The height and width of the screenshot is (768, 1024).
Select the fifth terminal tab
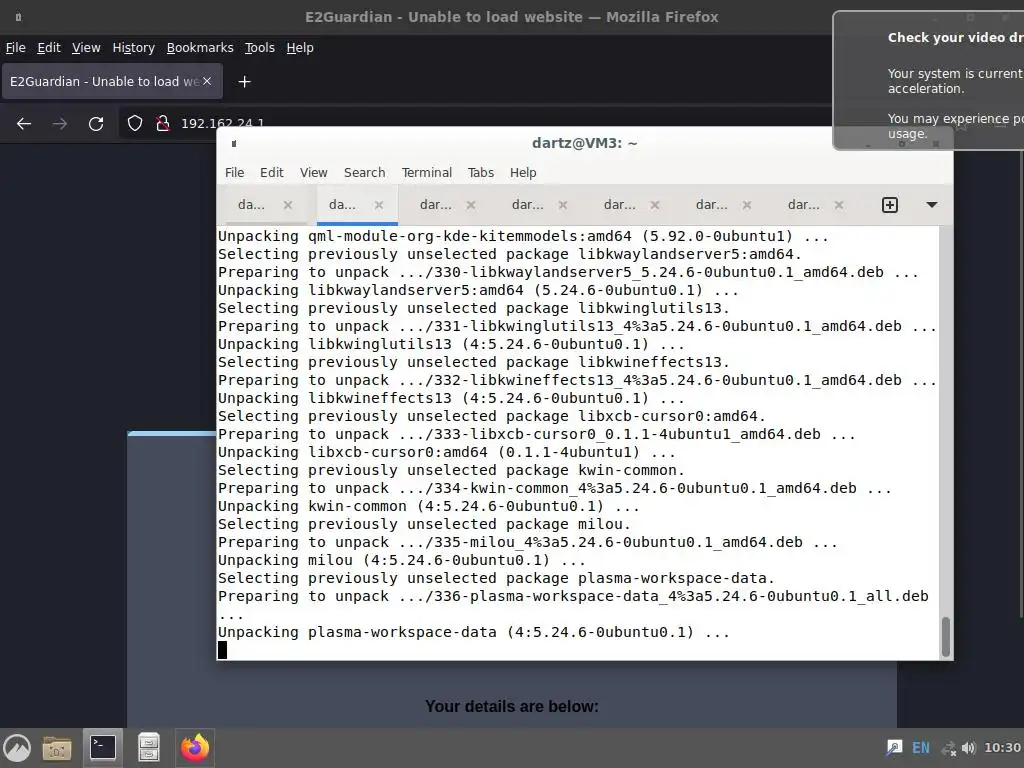click(620, 205)
